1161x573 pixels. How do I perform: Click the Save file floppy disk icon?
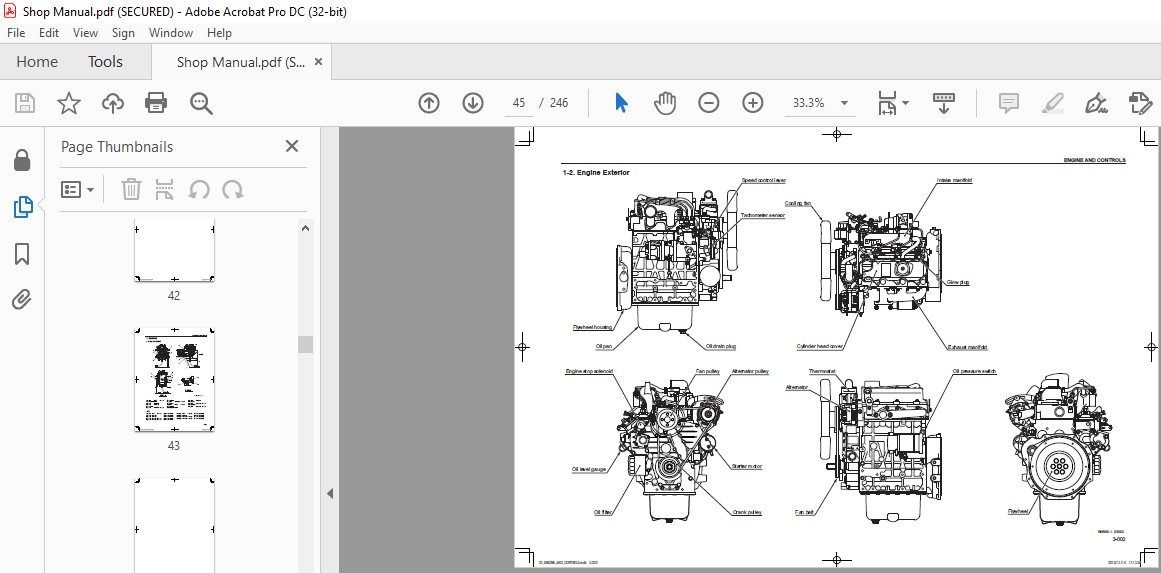coord(24,103)
